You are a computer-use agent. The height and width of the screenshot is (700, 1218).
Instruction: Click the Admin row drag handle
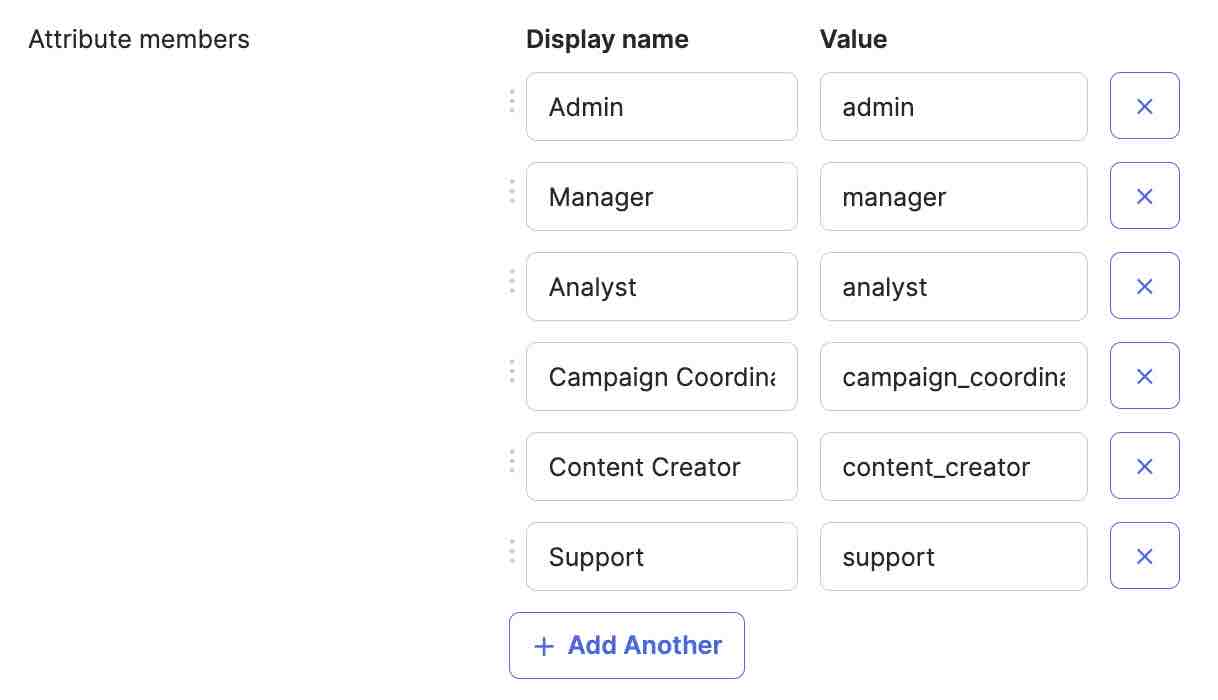click(511, 100)
